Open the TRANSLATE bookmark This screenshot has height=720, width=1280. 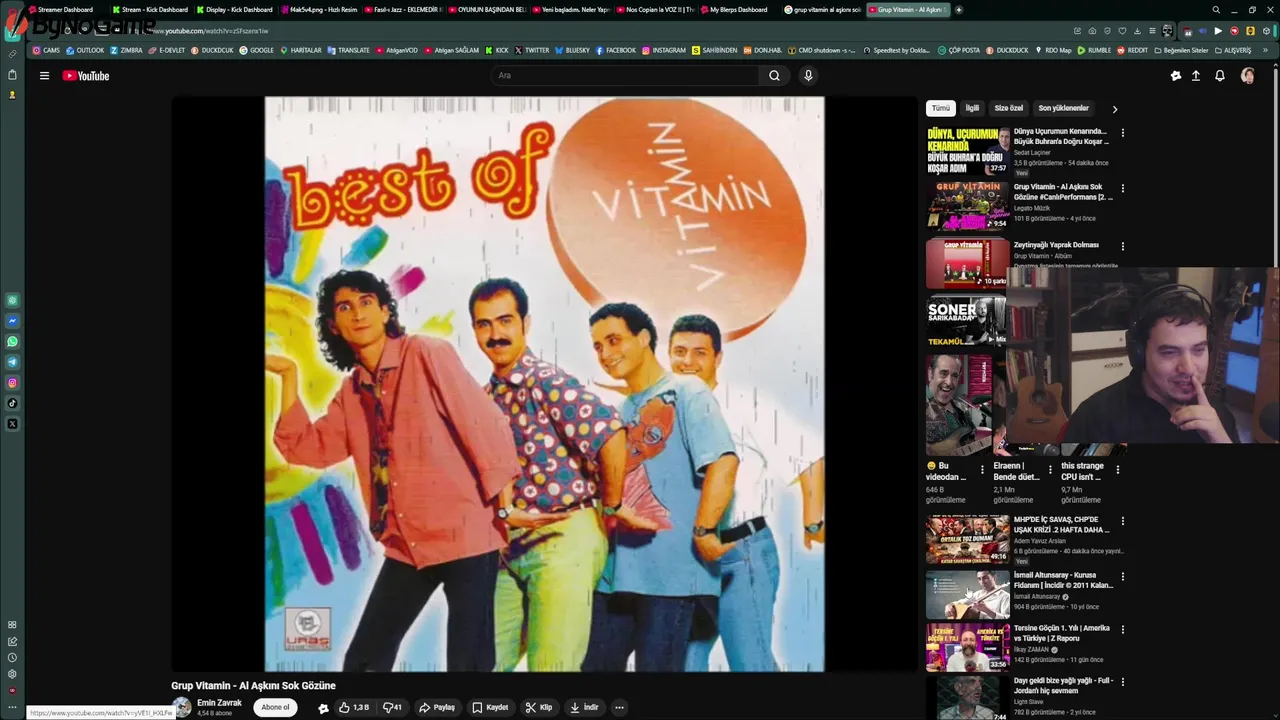(348, 50)
